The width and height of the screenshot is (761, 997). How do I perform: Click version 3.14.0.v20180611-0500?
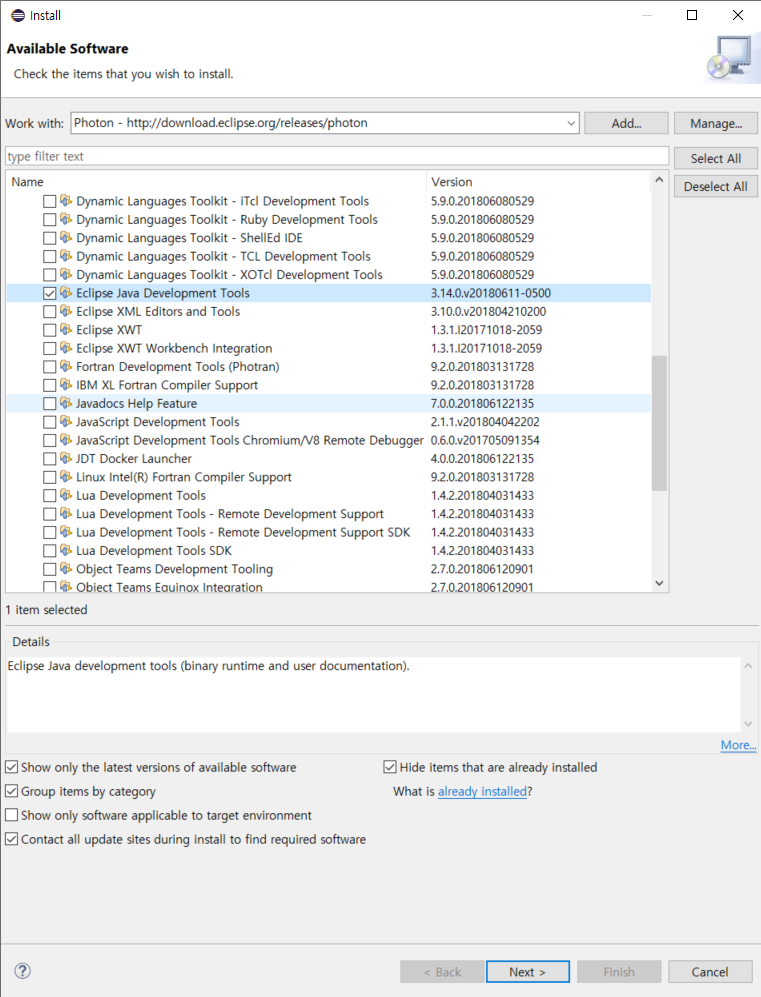point(491,293)
